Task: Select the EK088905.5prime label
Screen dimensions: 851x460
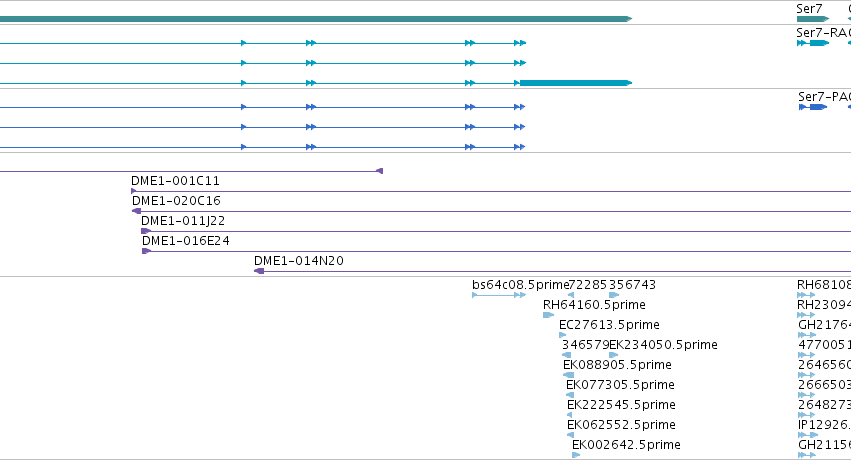Action: [x=617, y=365]
